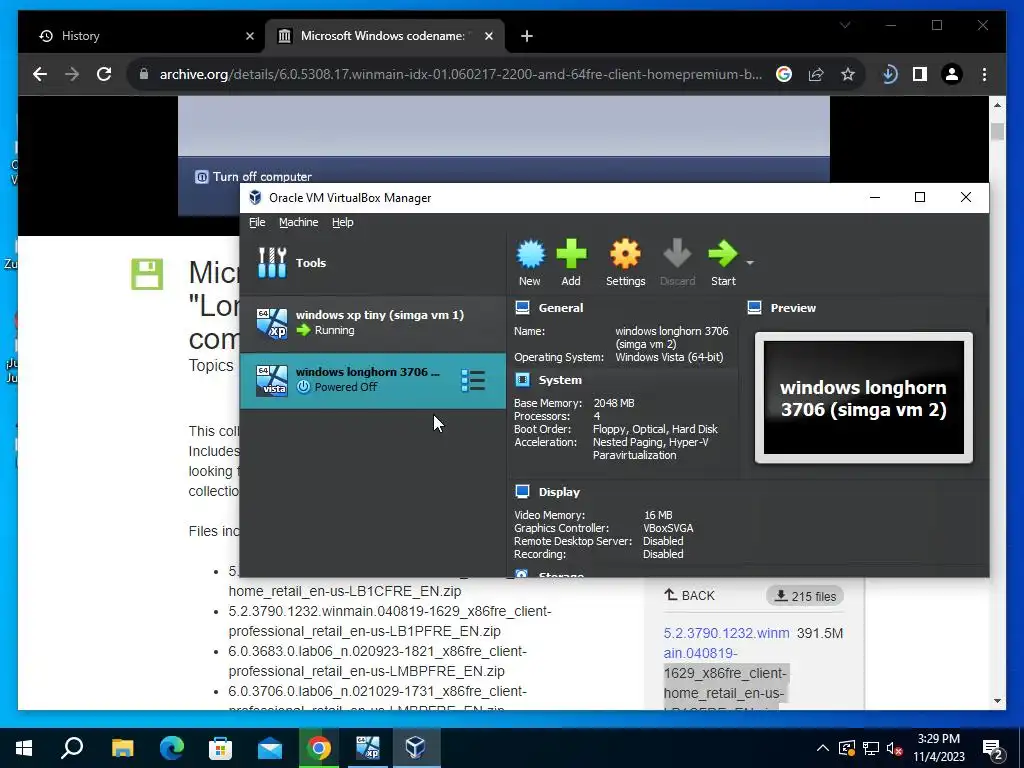Select Tools in VirtualBox sidebar
Image resolution: width=1024 pixels, height=768 pixels.
(373, 263)
